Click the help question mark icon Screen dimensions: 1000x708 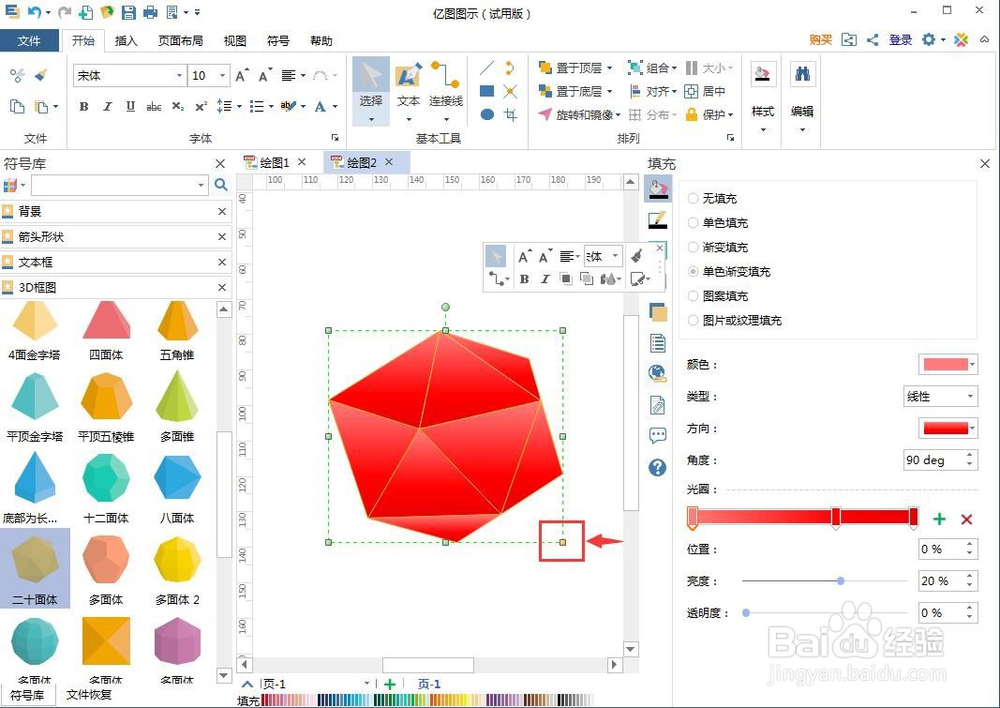click(x=657, y=467)
